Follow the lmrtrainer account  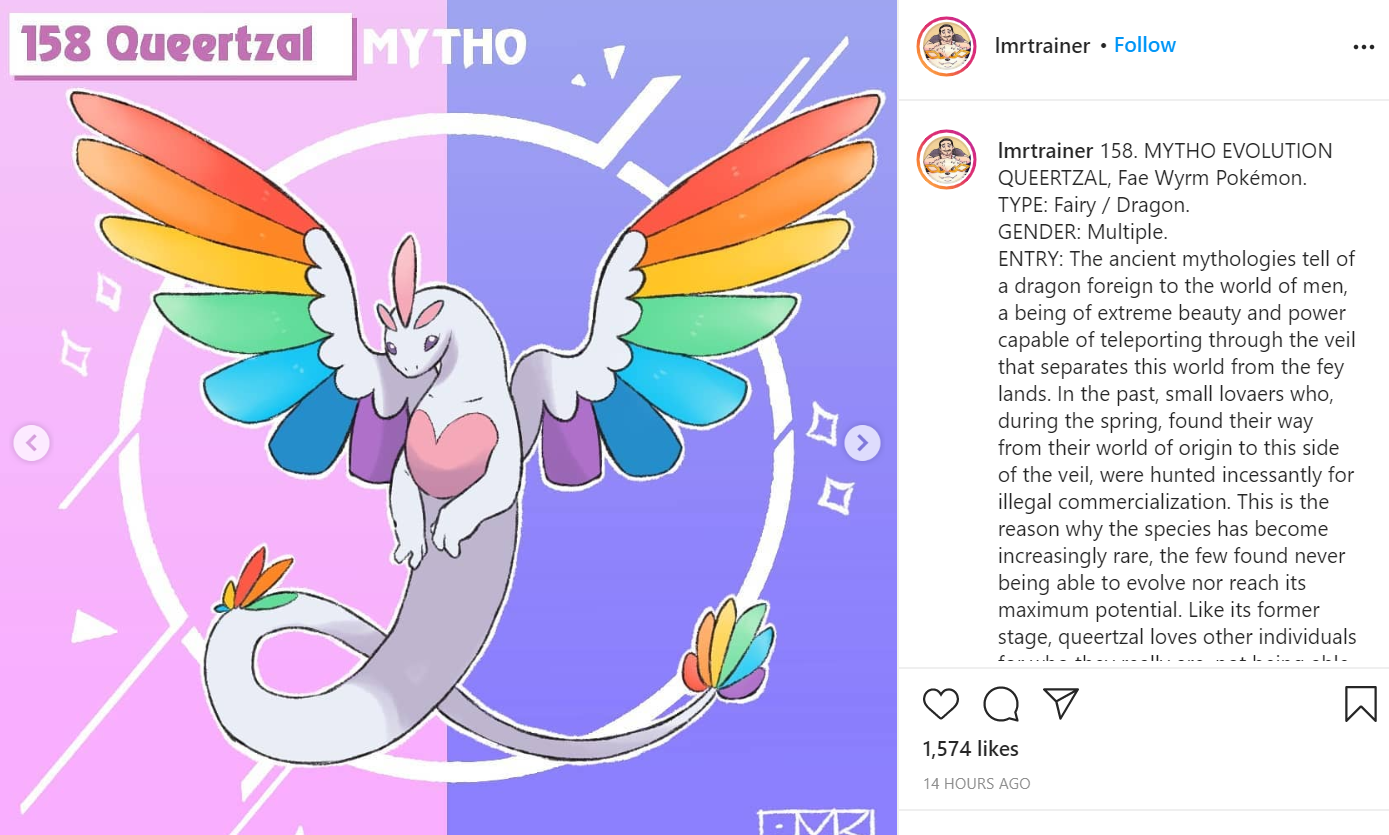tap(1145, 45)
